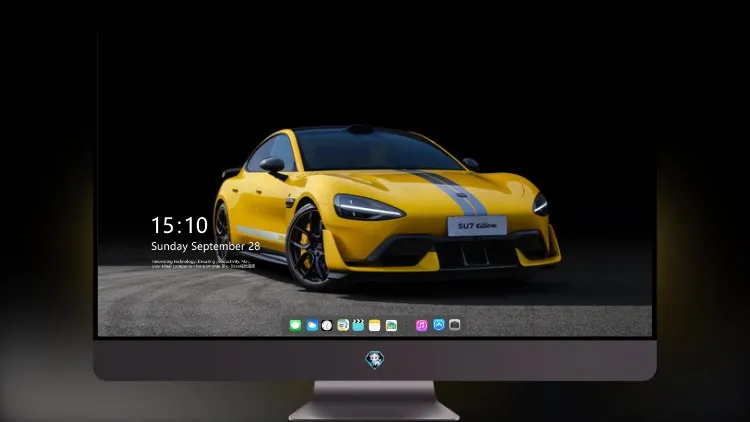
Task: Open the blue App Store icon
Action: [x=439, y=325]
